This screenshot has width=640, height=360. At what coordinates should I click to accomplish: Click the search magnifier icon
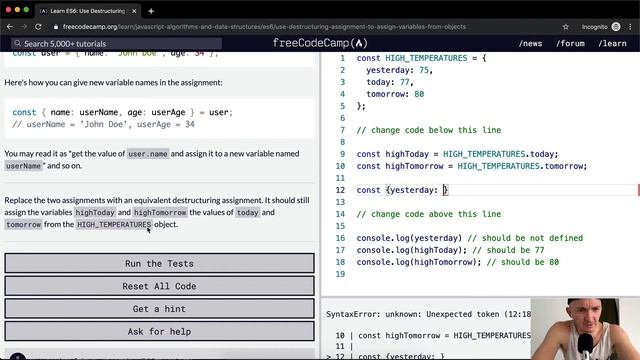click(17, 43)
